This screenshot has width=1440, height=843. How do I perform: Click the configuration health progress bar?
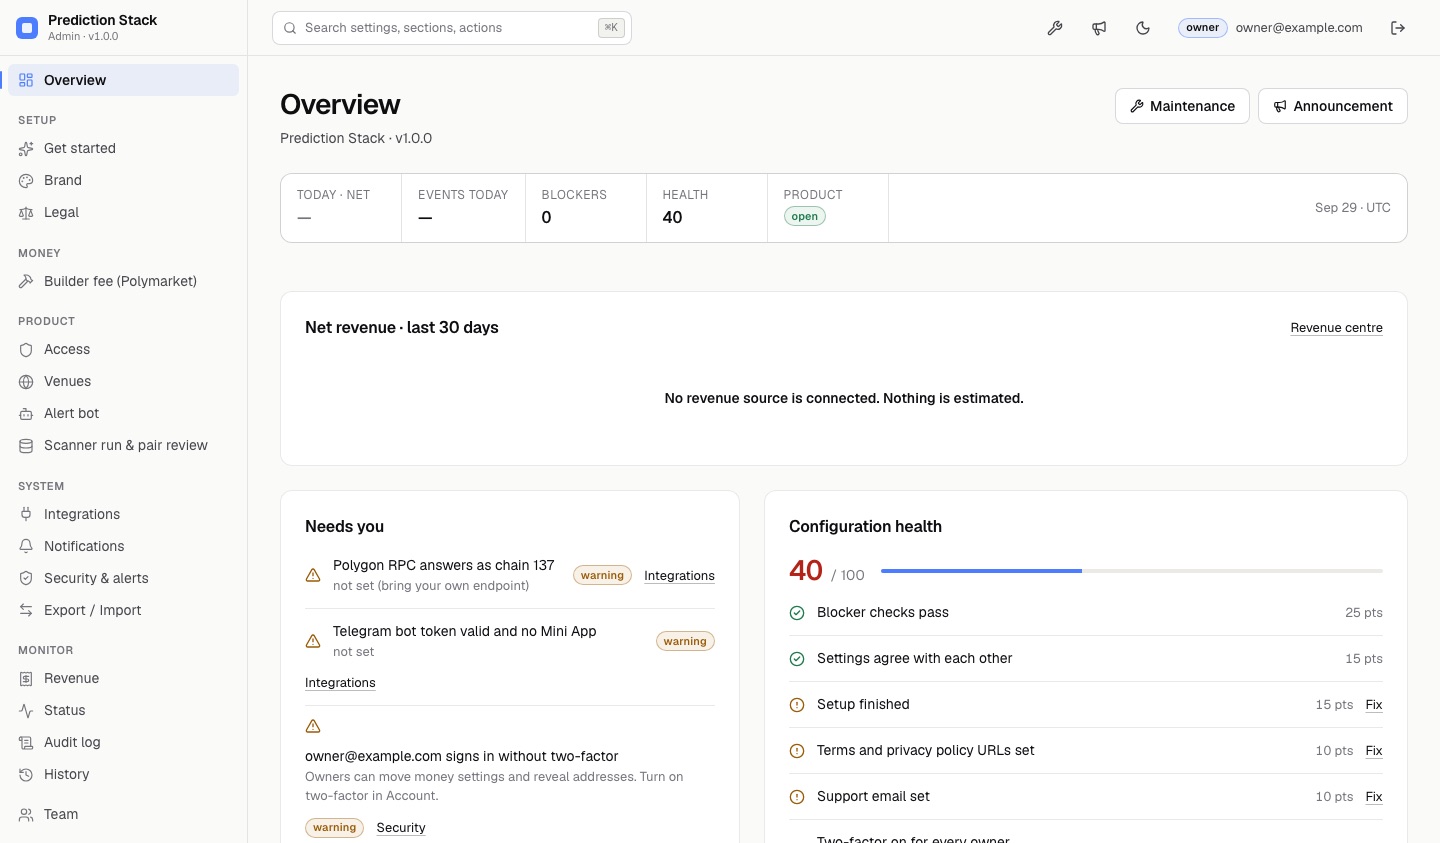click(x=1132, y=571)
